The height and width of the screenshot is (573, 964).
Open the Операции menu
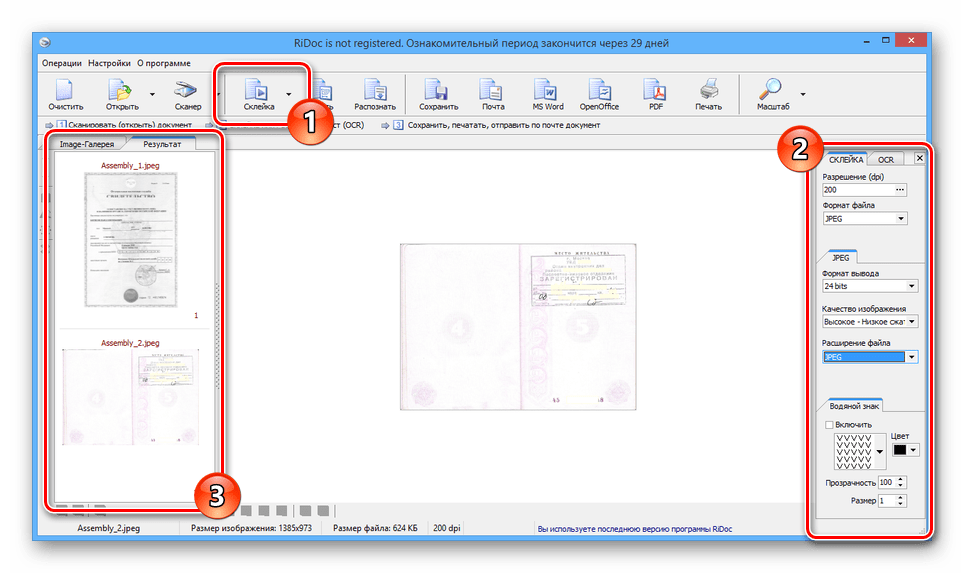62,62
